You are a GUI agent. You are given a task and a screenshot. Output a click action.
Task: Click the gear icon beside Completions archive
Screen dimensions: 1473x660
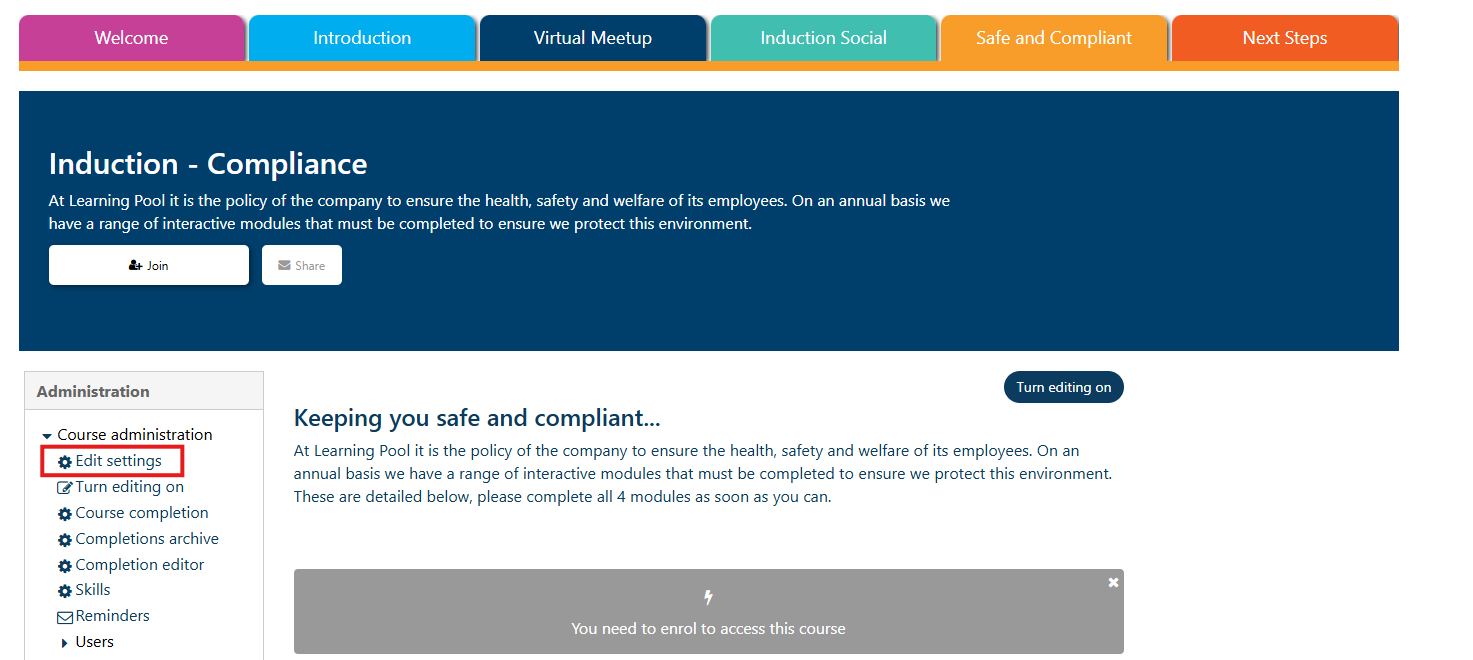tap(65, 540)
